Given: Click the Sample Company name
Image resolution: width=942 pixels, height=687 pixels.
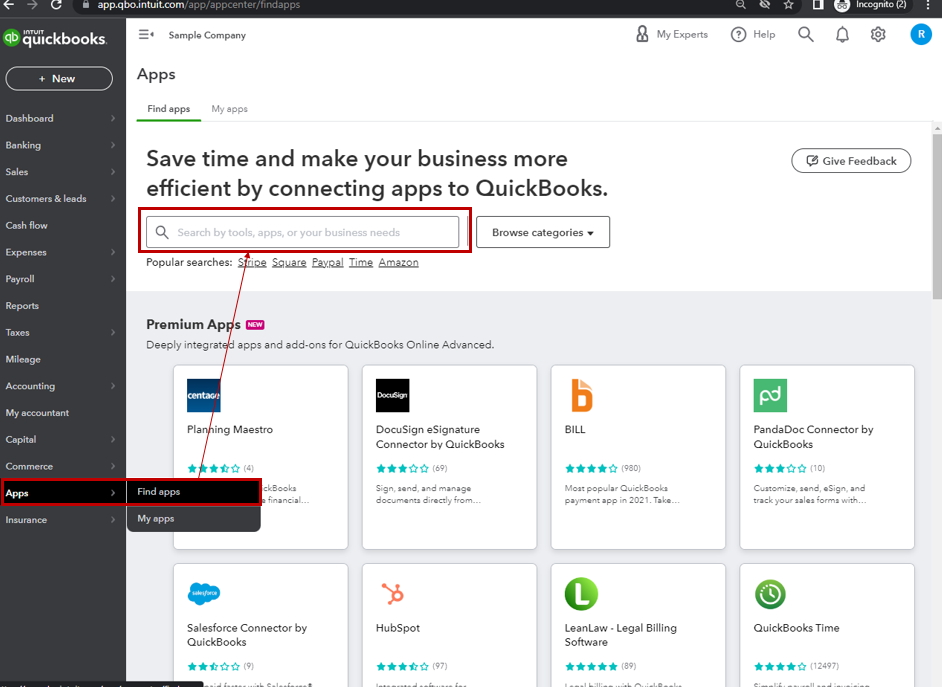Looking at the screenshot, I should [207, 35].
